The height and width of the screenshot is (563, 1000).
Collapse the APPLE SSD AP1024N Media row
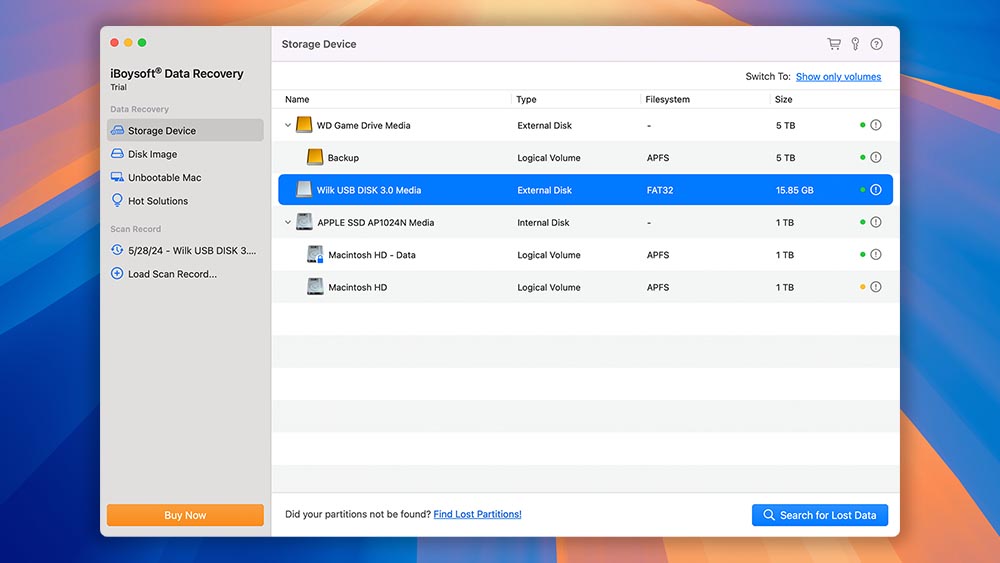288,223
